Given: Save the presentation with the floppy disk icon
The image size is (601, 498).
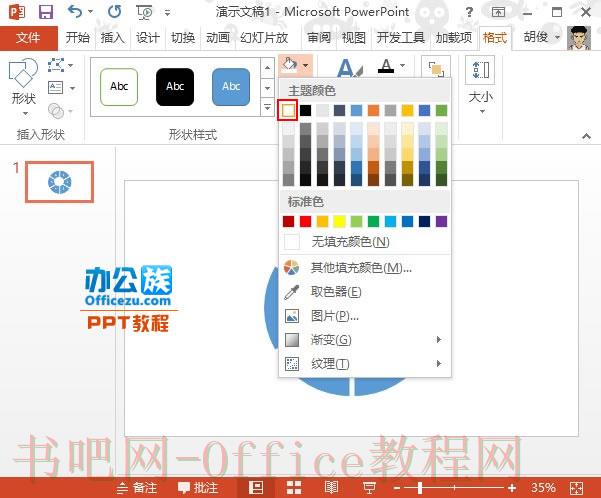Looking at the screenshot, I should [x=46, y=12].
